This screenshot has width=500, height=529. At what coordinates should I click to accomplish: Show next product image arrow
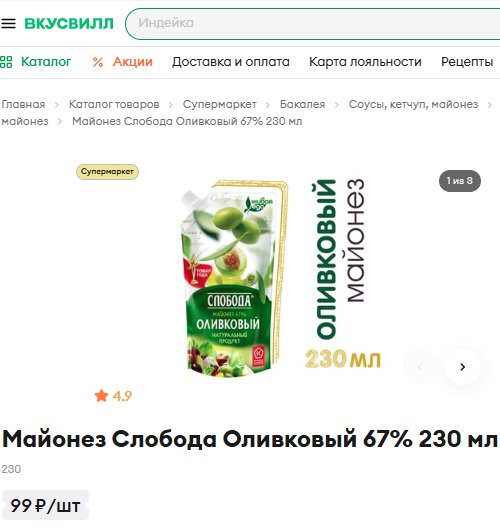(463, 367)
